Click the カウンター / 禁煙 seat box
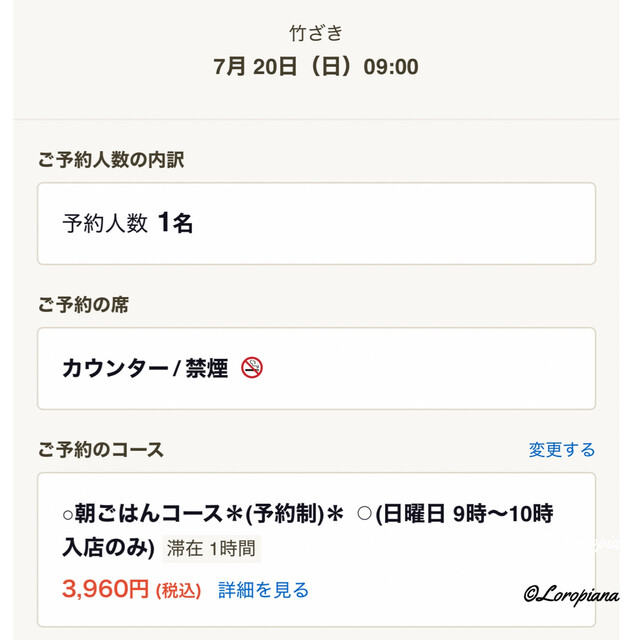The height and width of the screenshot is (640, 640). (x=316, y=368)
